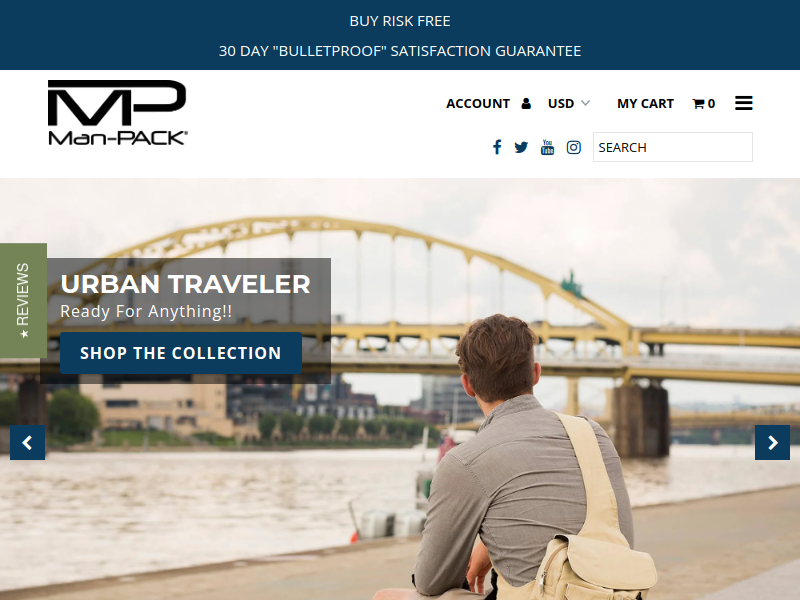The width and height of the screenshot is (800, 600).
Task: Click the account user icon
Action: pyautogui.click(x=526, y=104)
